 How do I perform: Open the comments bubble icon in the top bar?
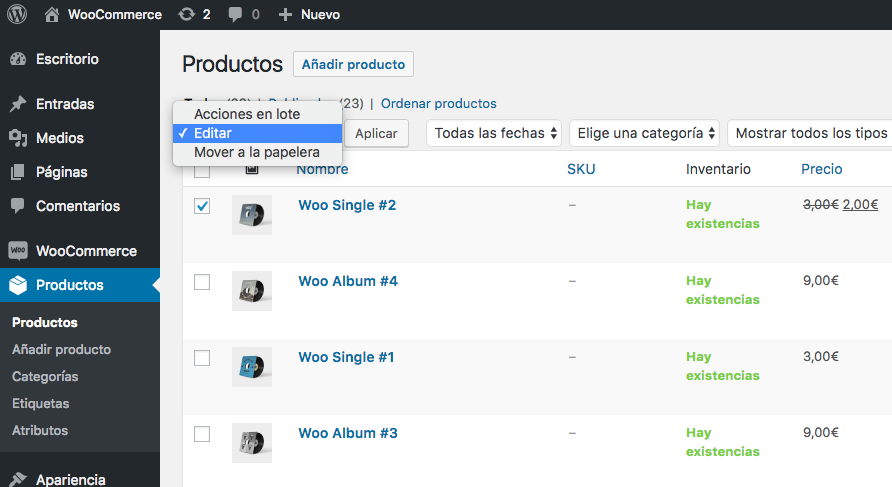[235, 14]
